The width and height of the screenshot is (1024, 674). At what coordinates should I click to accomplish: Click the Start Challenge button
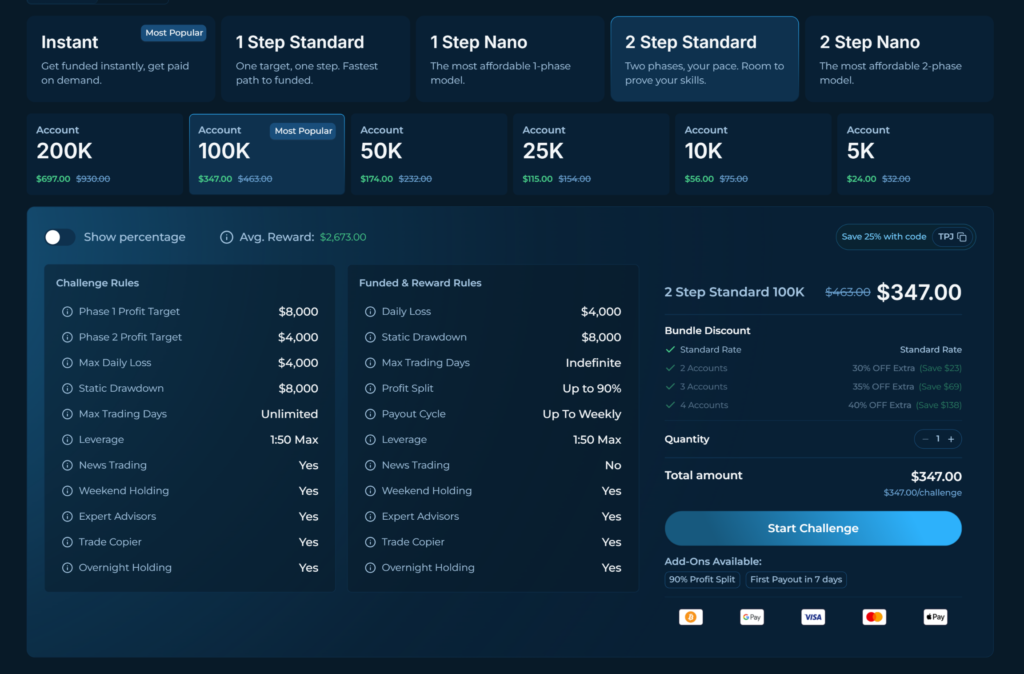tap(813, 528)
